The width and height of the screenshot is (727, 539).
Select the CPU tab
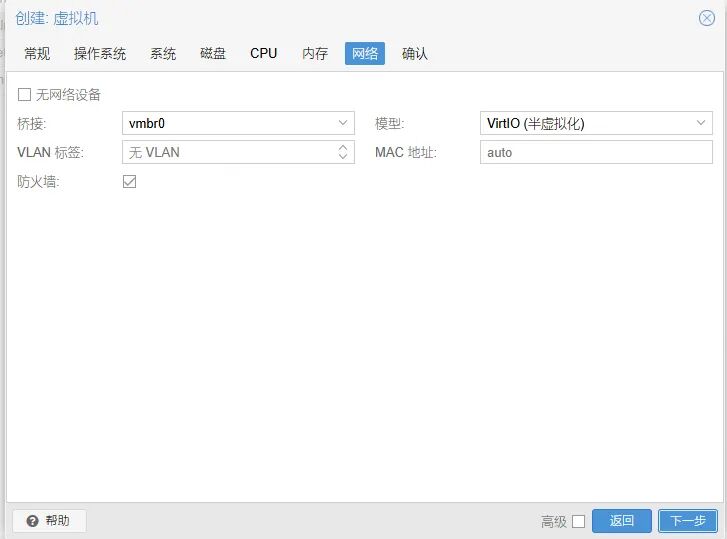[263, 54]
